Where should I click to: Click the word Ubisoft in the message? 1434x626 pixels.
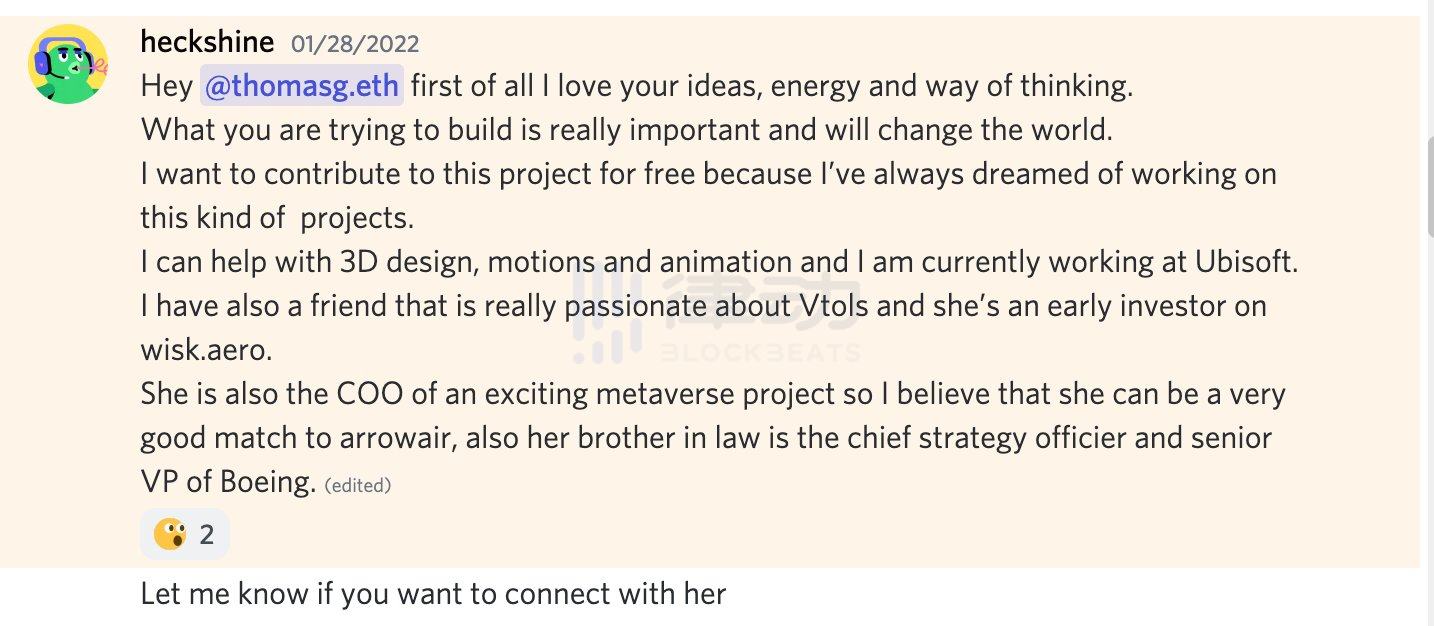click(x=1246, y=262)
